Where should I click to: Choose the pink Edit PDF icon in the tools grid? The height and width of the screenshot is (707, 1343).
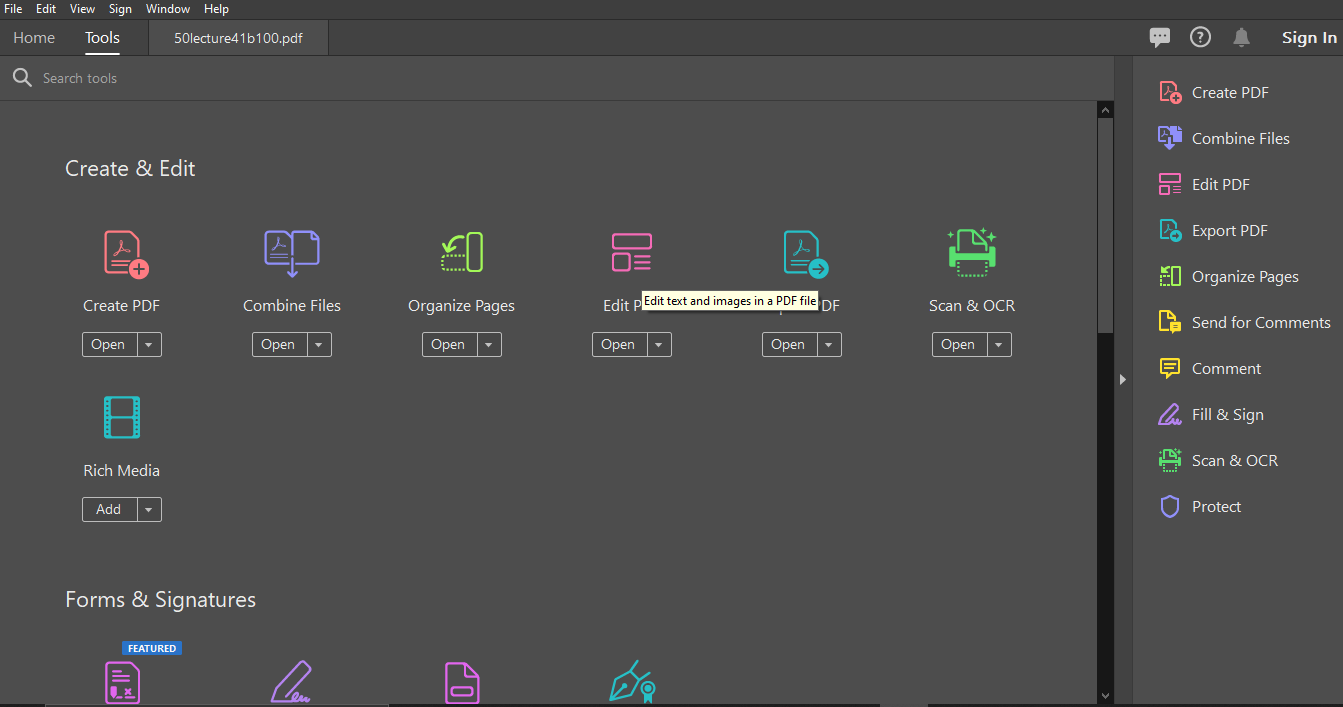coord(631,253)
